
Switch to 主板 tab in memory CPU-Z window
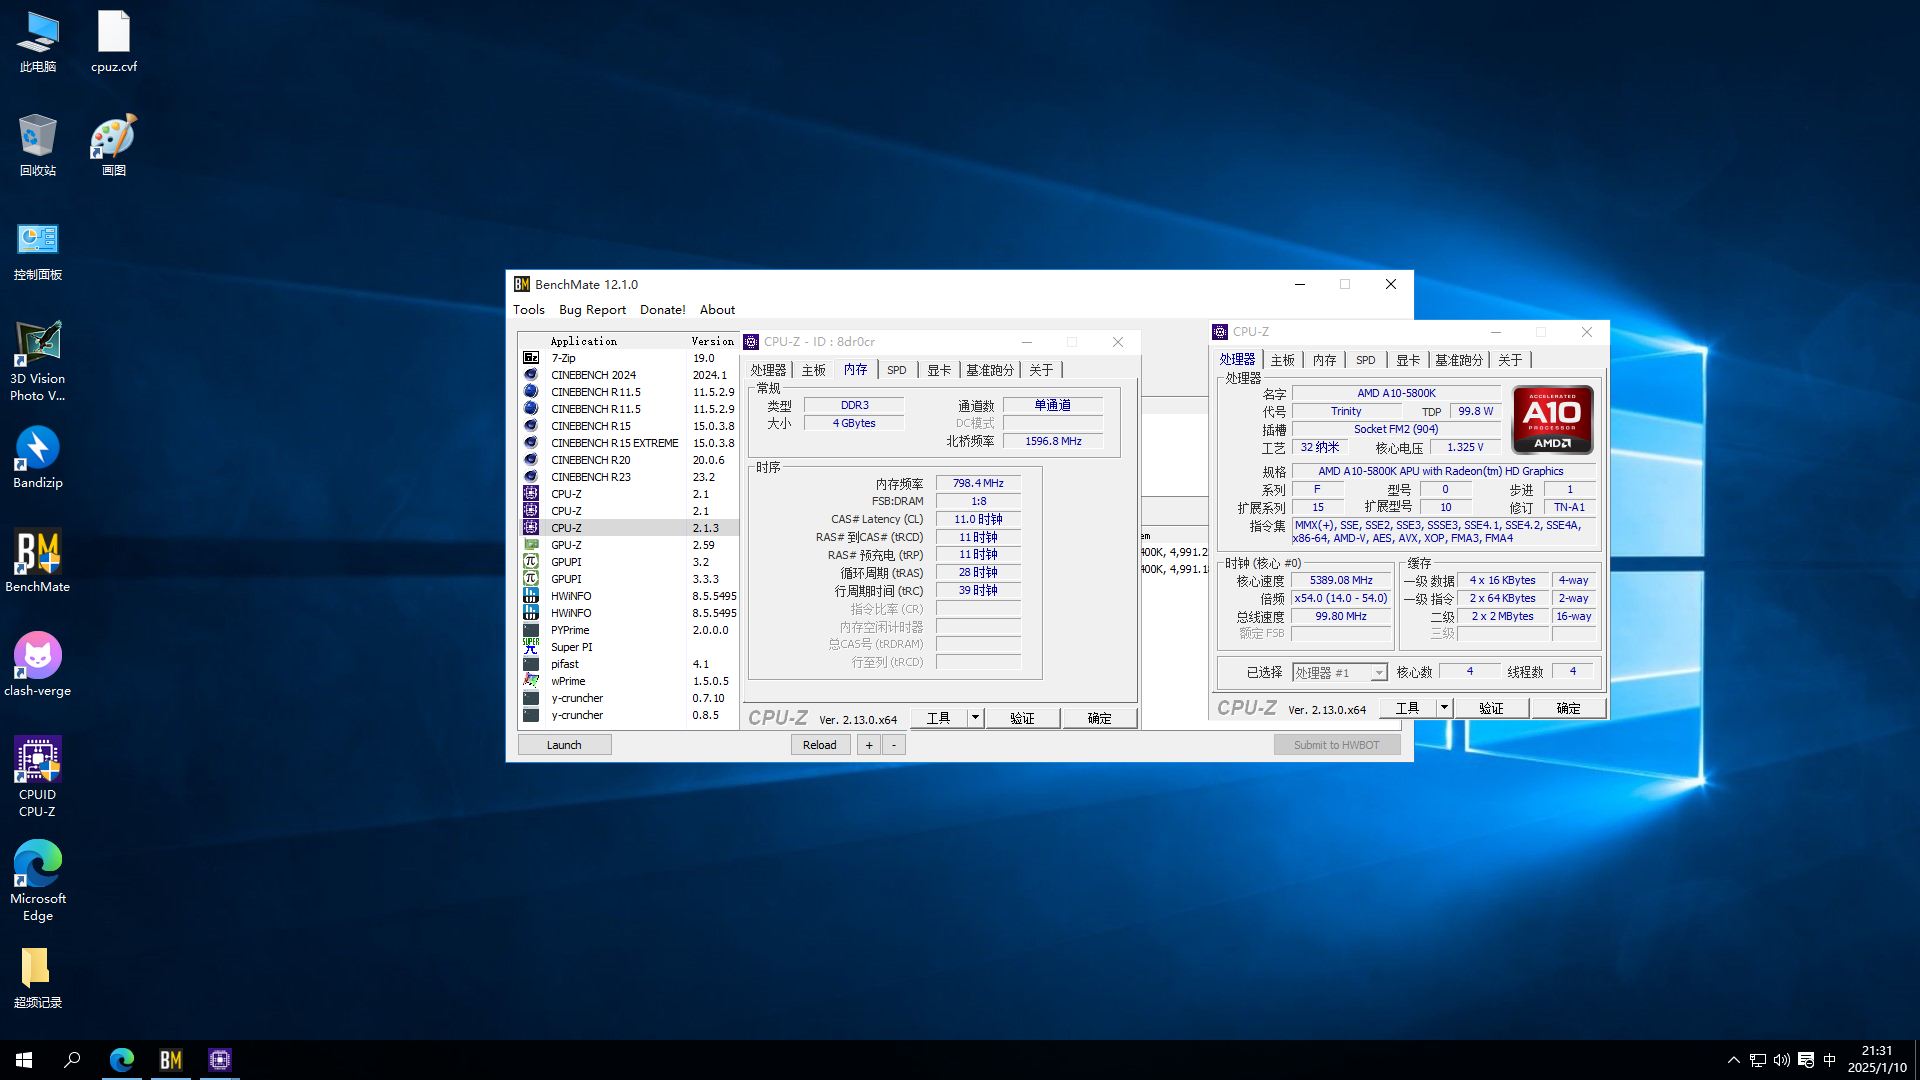coord(814,370)
